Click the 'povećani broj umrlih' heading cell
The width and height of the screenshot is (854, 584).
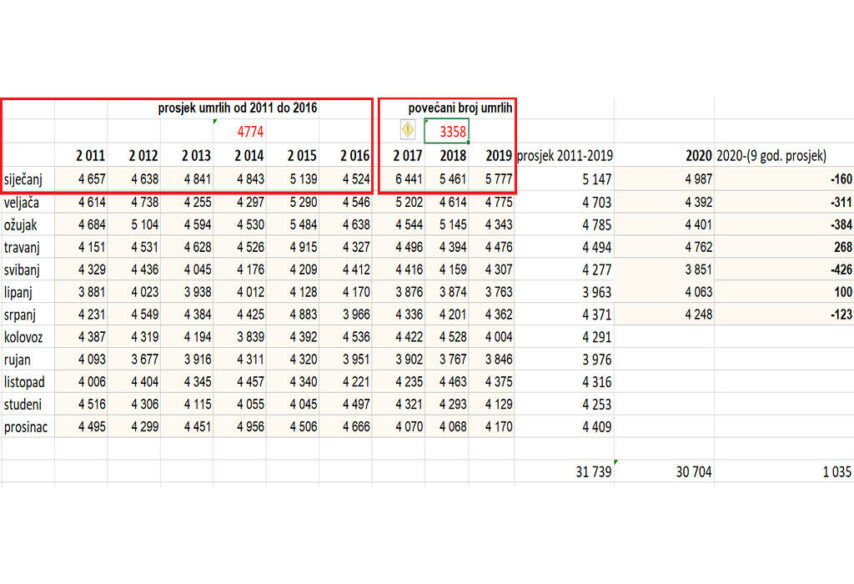coord(460,107)
